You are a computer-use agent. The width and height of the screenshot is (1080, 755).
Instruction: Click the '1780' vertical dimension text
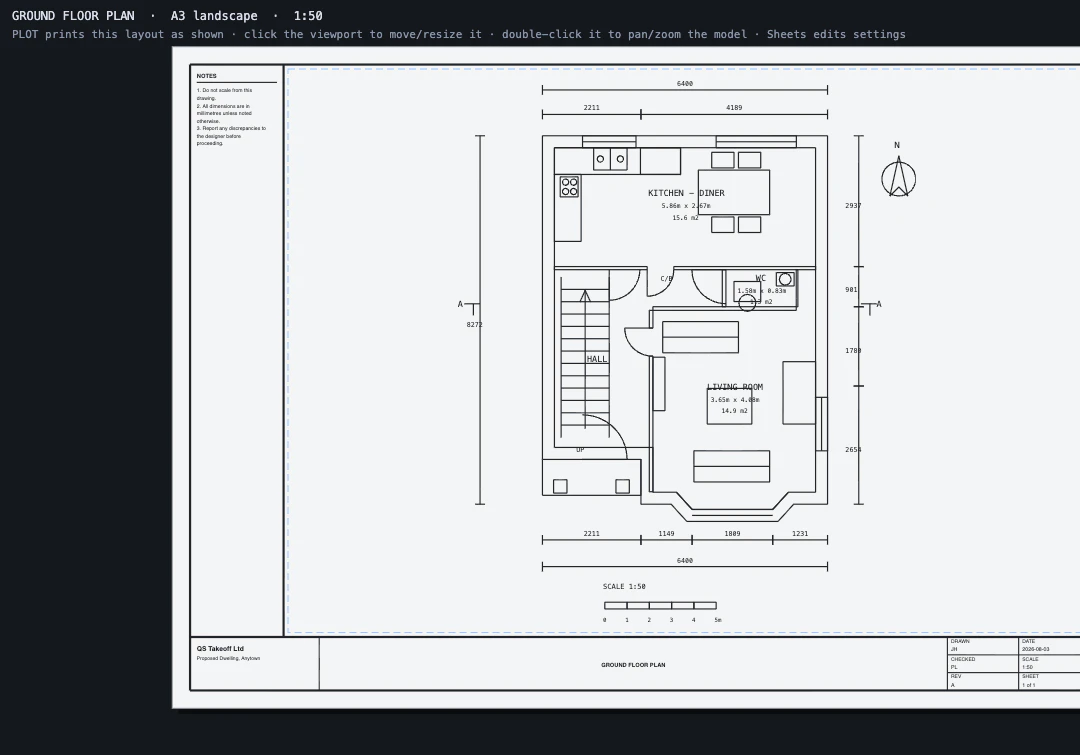point(853,351)
